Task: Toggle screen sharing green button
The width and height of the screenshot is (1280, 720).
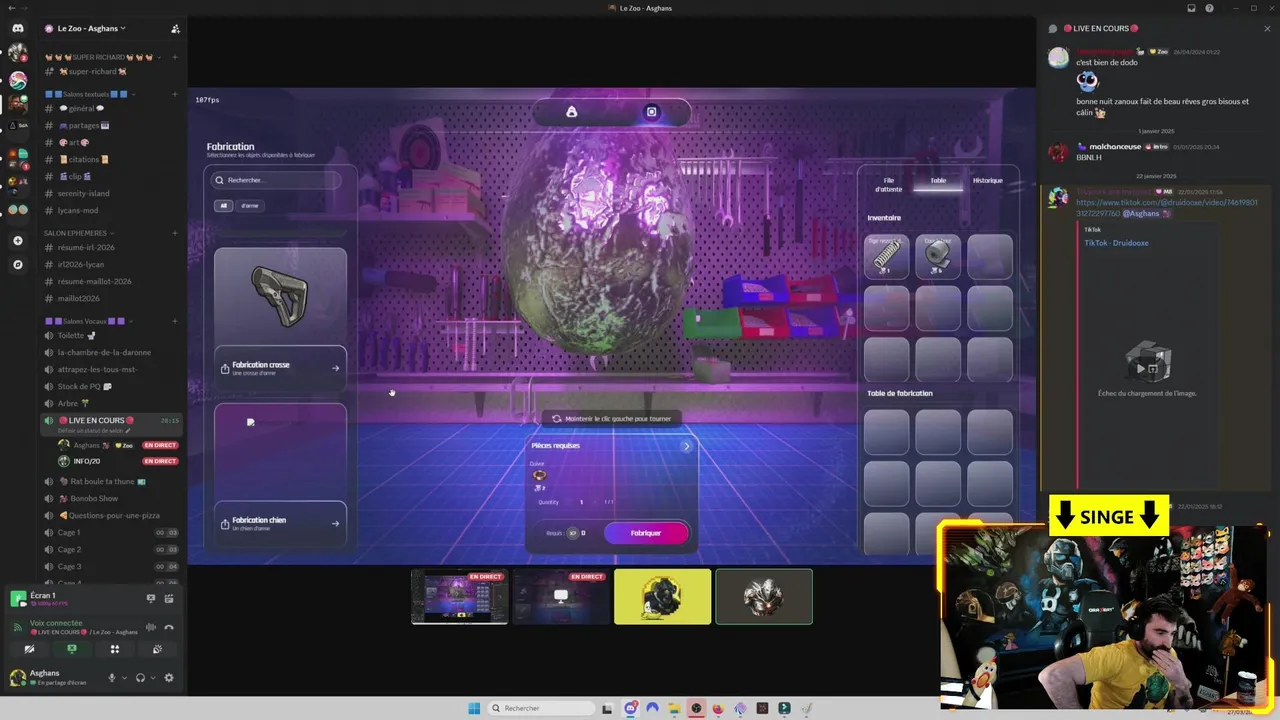Action: pos(71,649)
